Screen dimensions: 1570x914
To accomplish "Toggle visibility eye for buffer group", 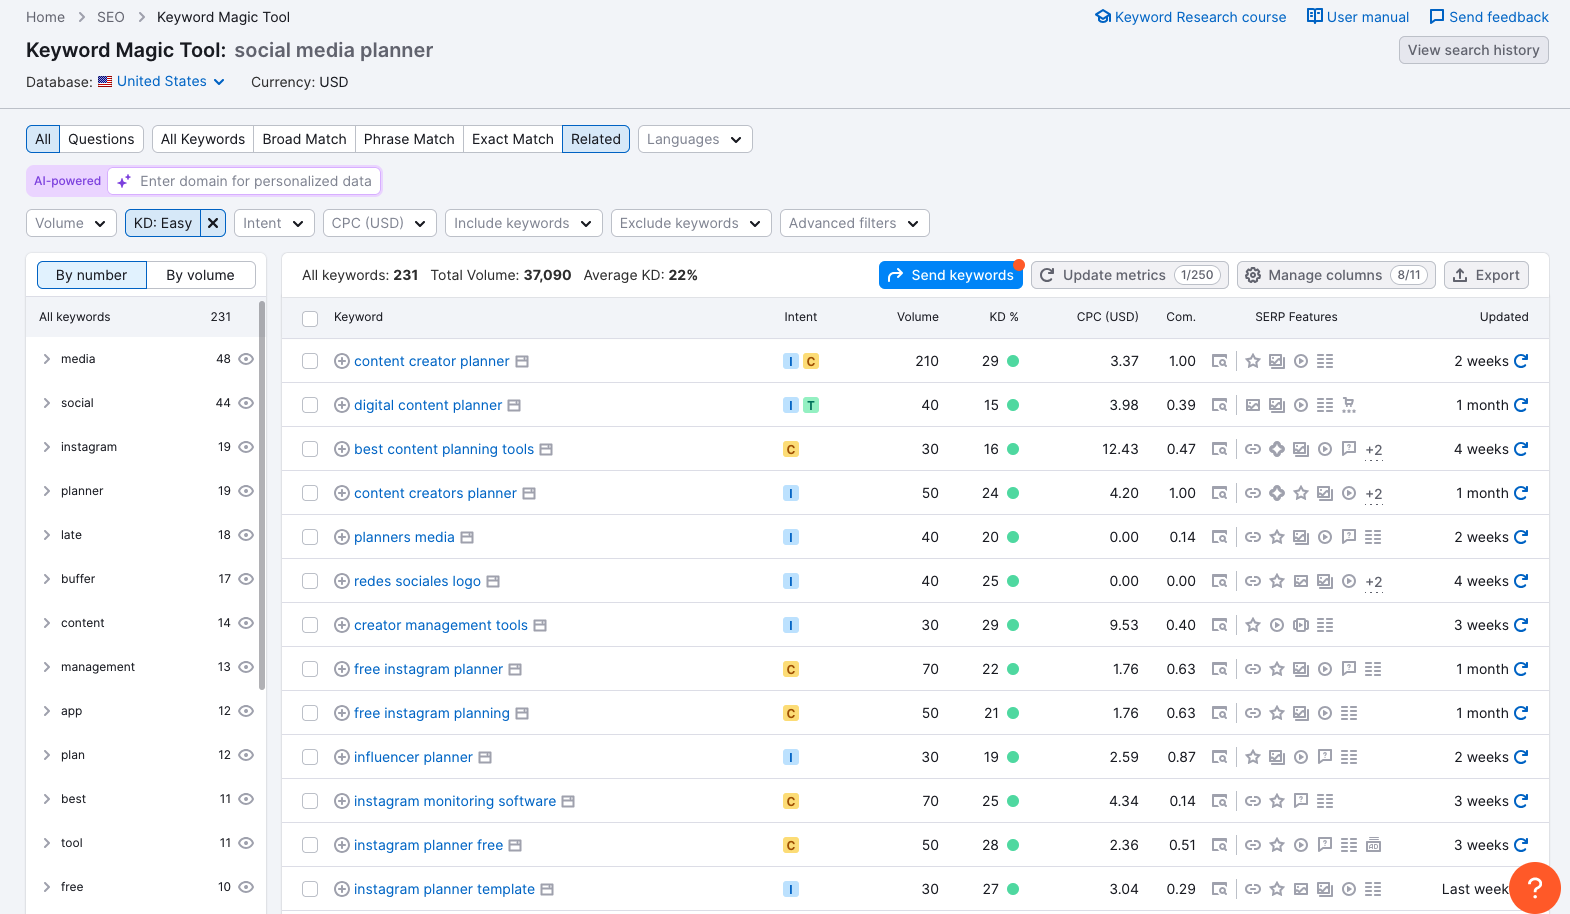I will point(246,579).
